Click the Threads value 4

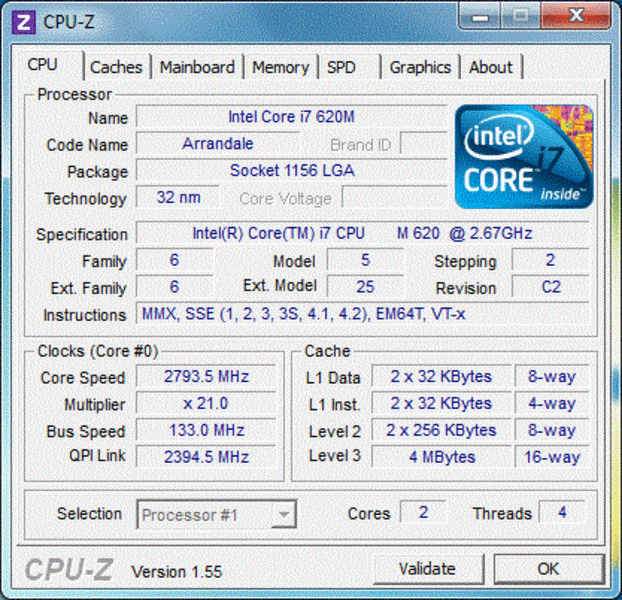[562, 512]
